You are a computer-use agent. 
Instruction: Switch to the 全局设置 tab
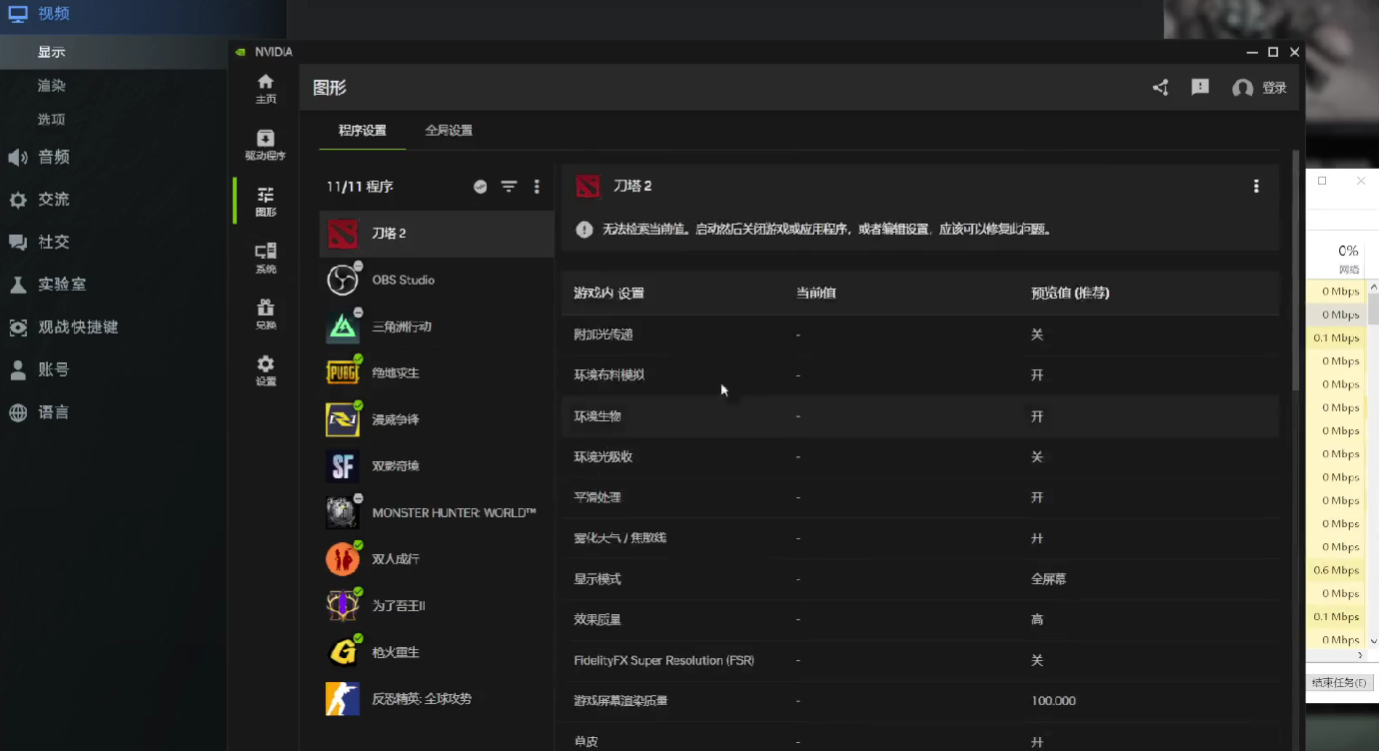click(448, 131)
